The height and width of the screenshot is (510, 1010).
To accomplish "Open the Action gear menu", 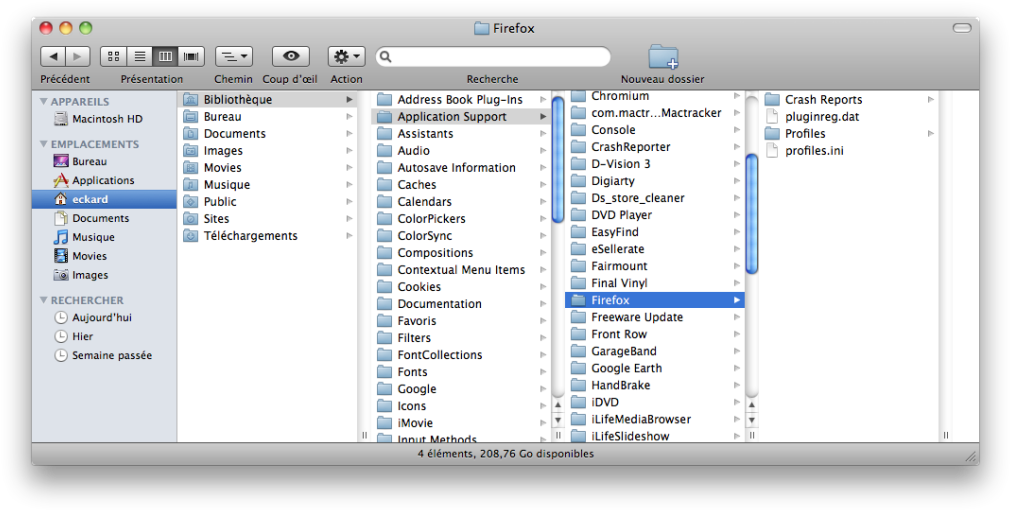I will (346, 57).
